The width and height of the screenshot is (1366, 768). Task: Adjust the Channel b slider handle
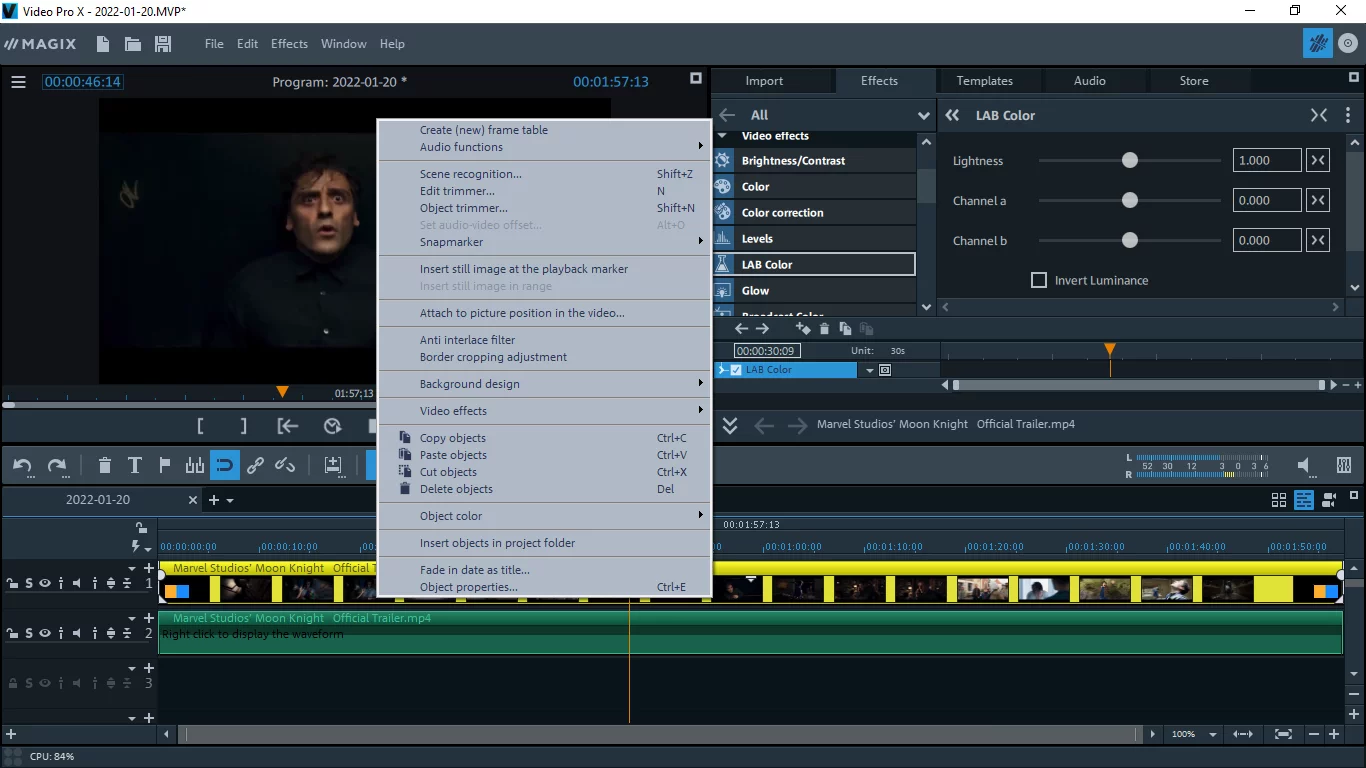pos(1130,240)
